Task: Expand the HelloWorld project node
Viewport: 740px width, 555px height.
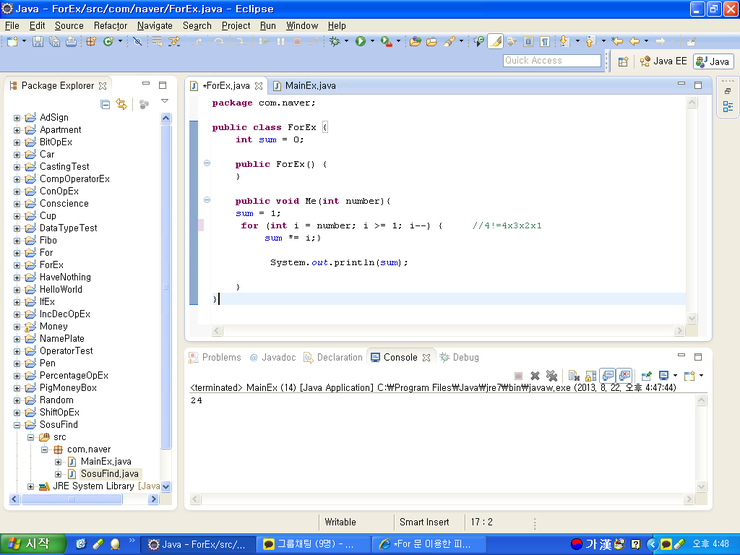Action: [17, 290]
